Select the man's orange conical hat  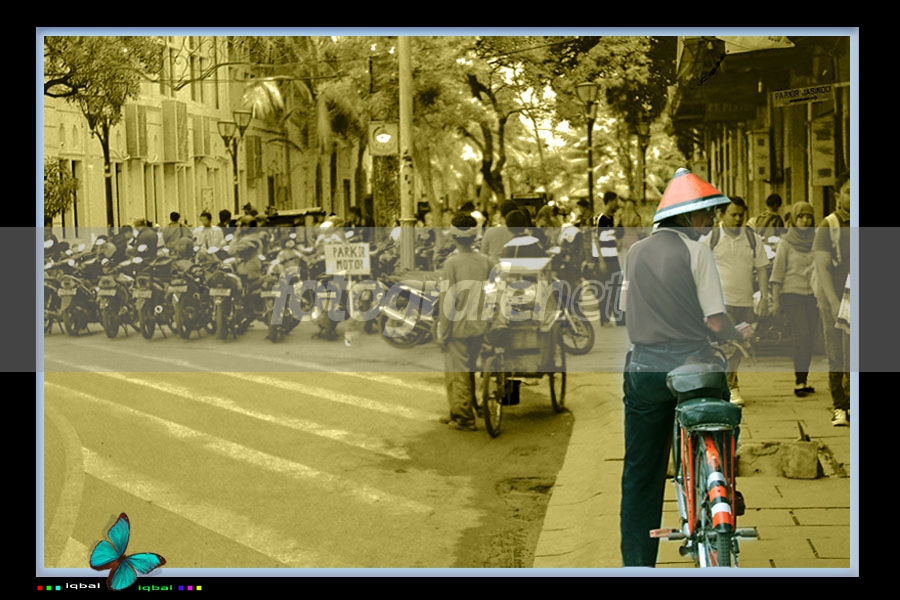tap(690, 195)
